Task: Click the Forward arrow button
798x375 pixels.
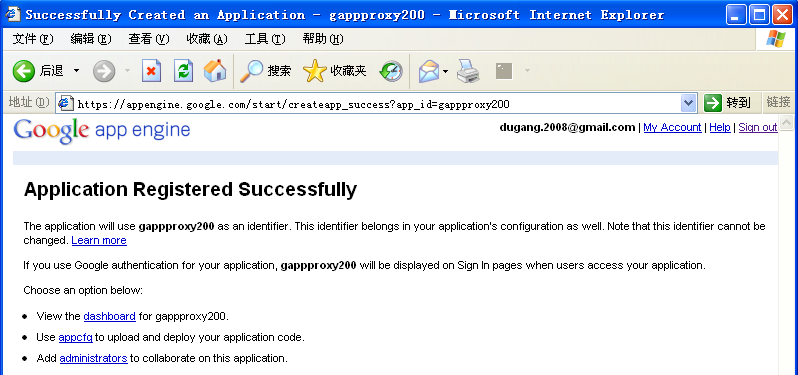Action: point(104,71)
